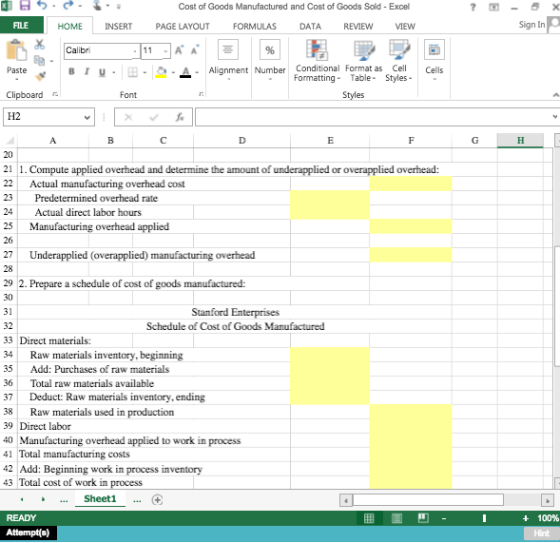Open Conditional Formatting menu

[x=317, y=61]
